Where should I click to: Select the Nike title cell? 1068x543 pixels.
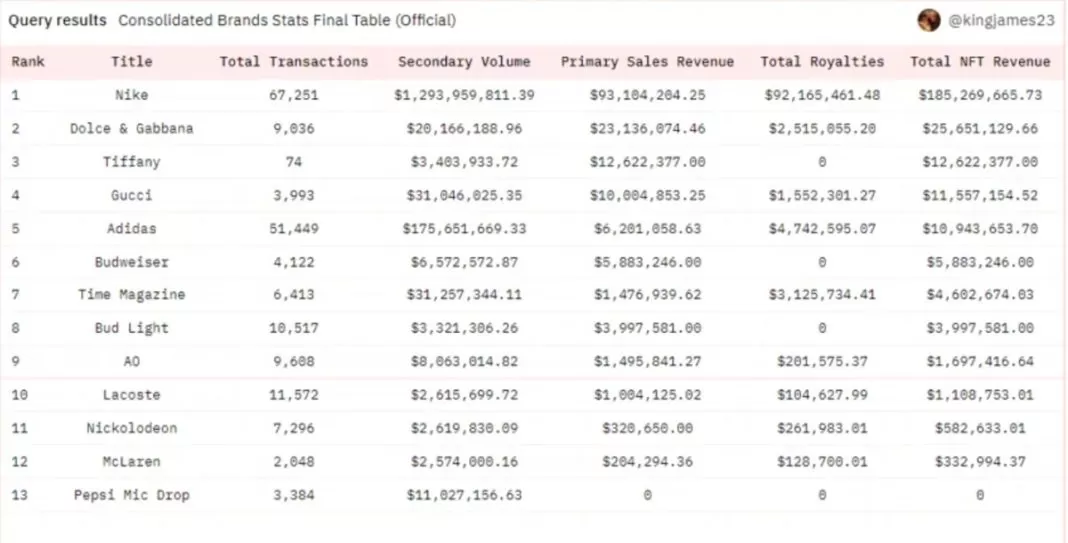click(x=132, y=95)
